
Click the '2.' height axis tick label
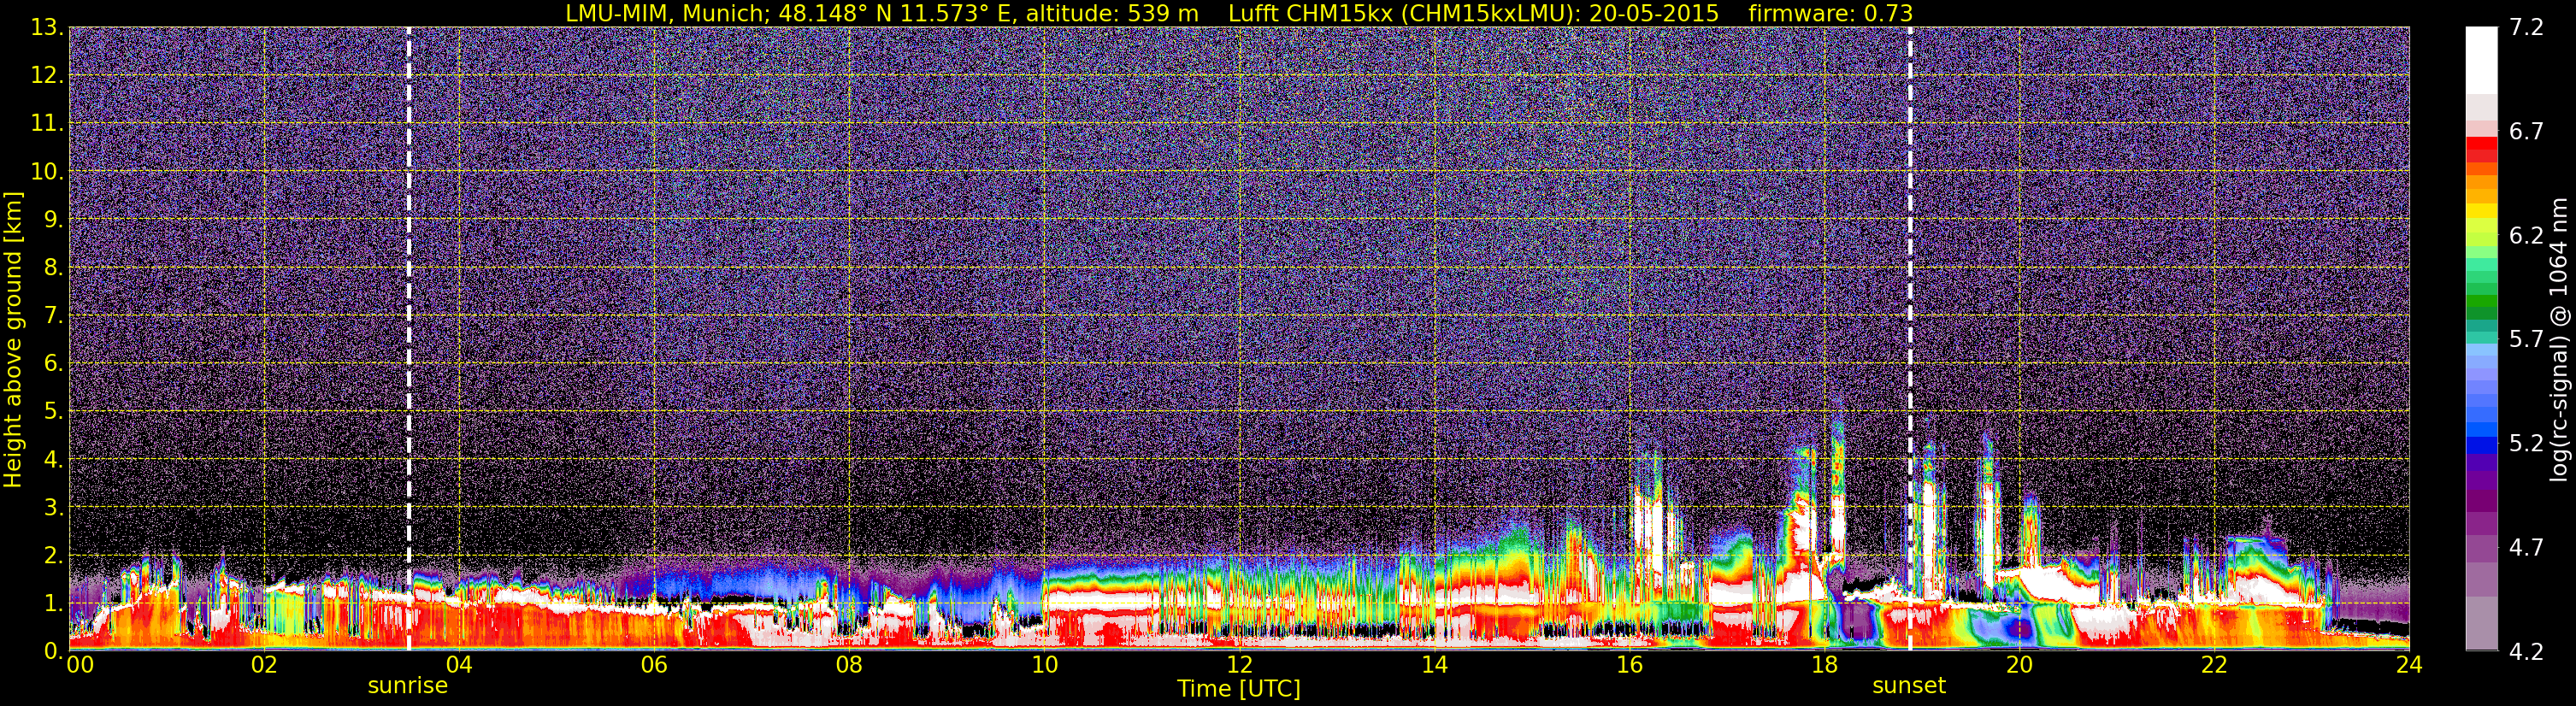53,555
